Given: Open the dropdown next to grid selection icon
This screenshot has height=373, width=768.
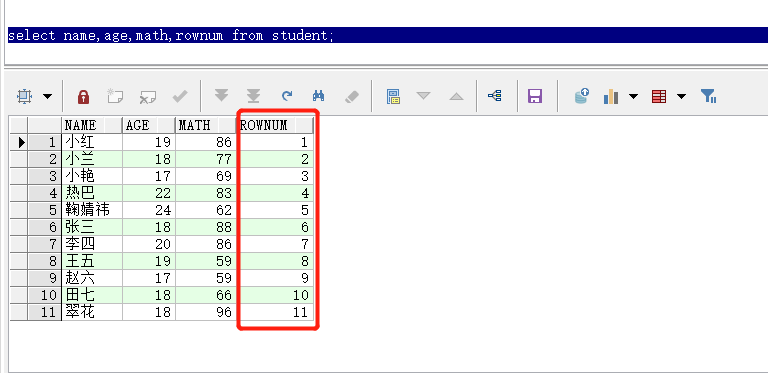Looking at the screenshot, I should click(x=47, y=96).
